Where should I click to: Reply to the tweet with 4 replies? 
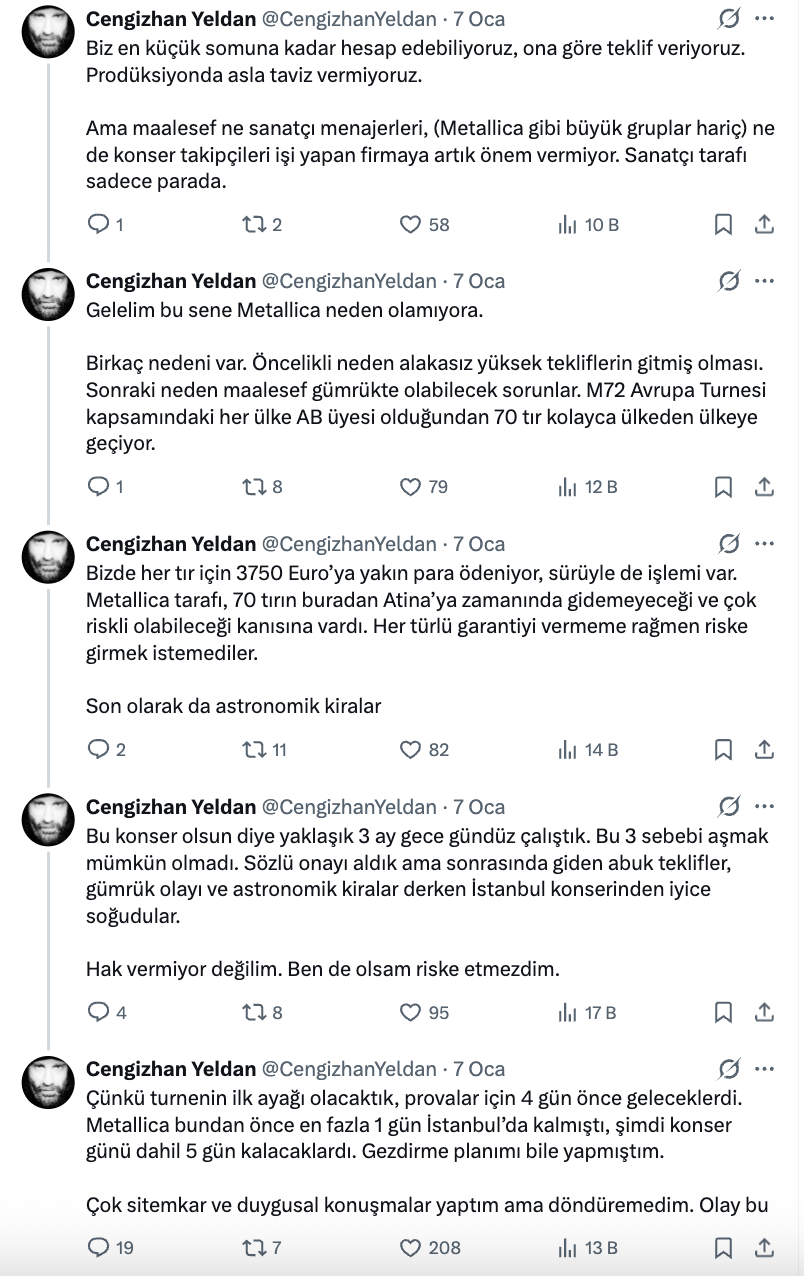pos(98,1012)
